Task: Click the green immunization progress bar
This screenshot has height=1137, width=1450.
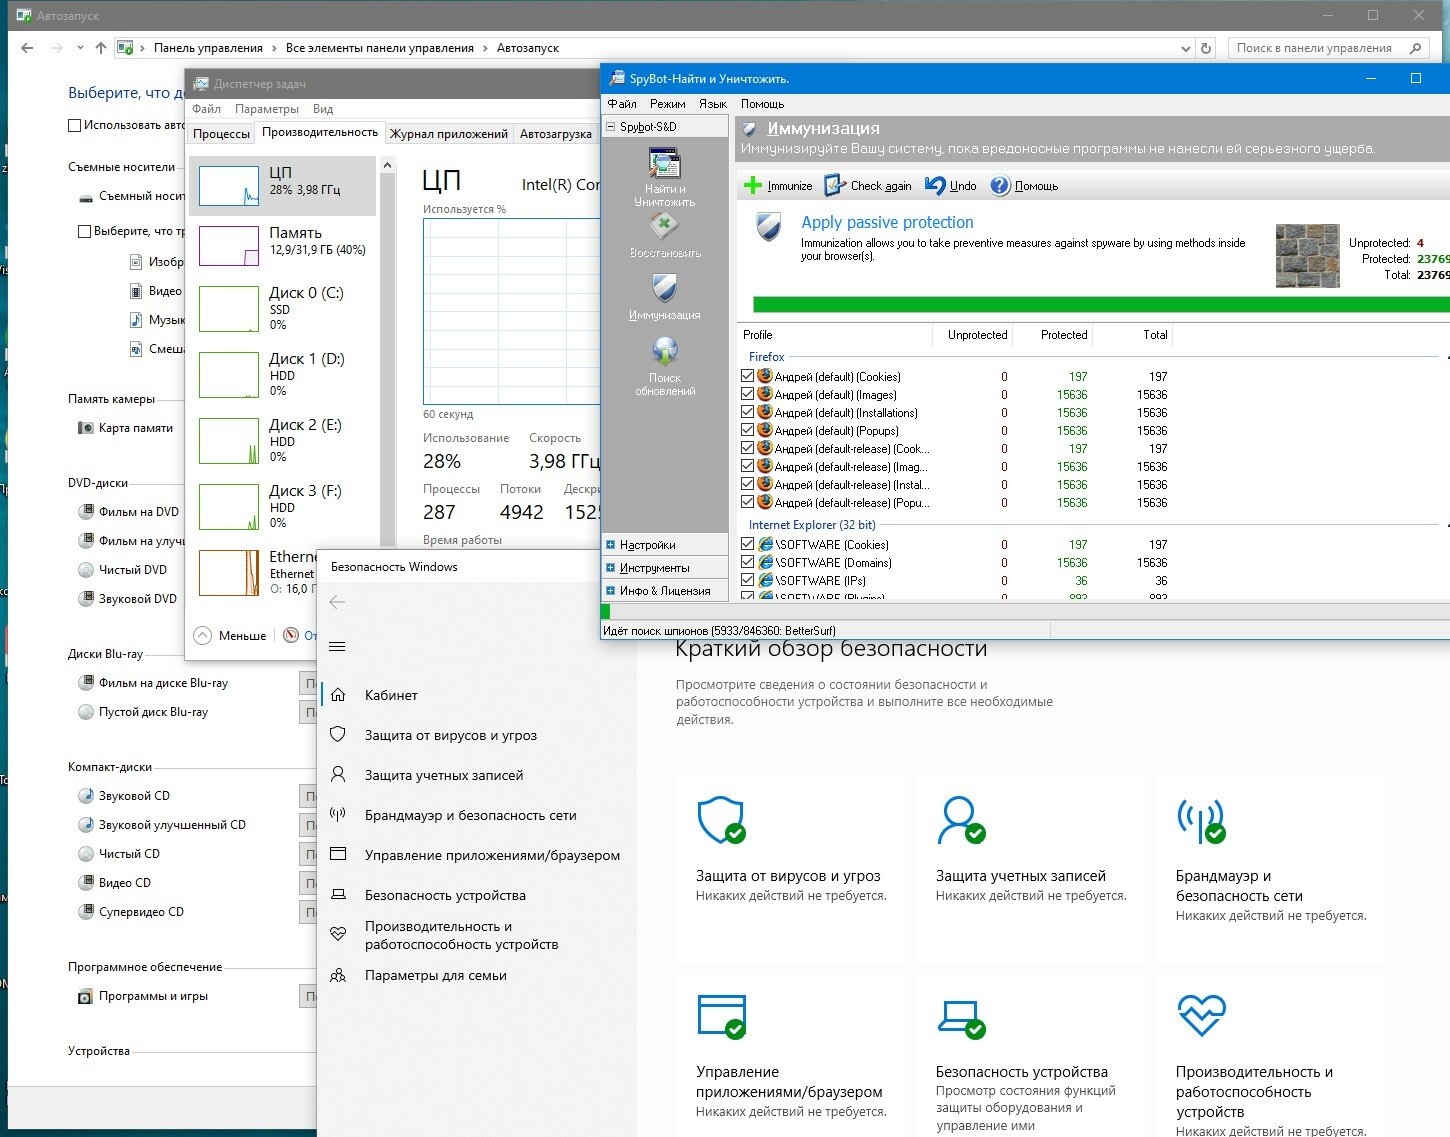Action: [x=1101, y=305]
